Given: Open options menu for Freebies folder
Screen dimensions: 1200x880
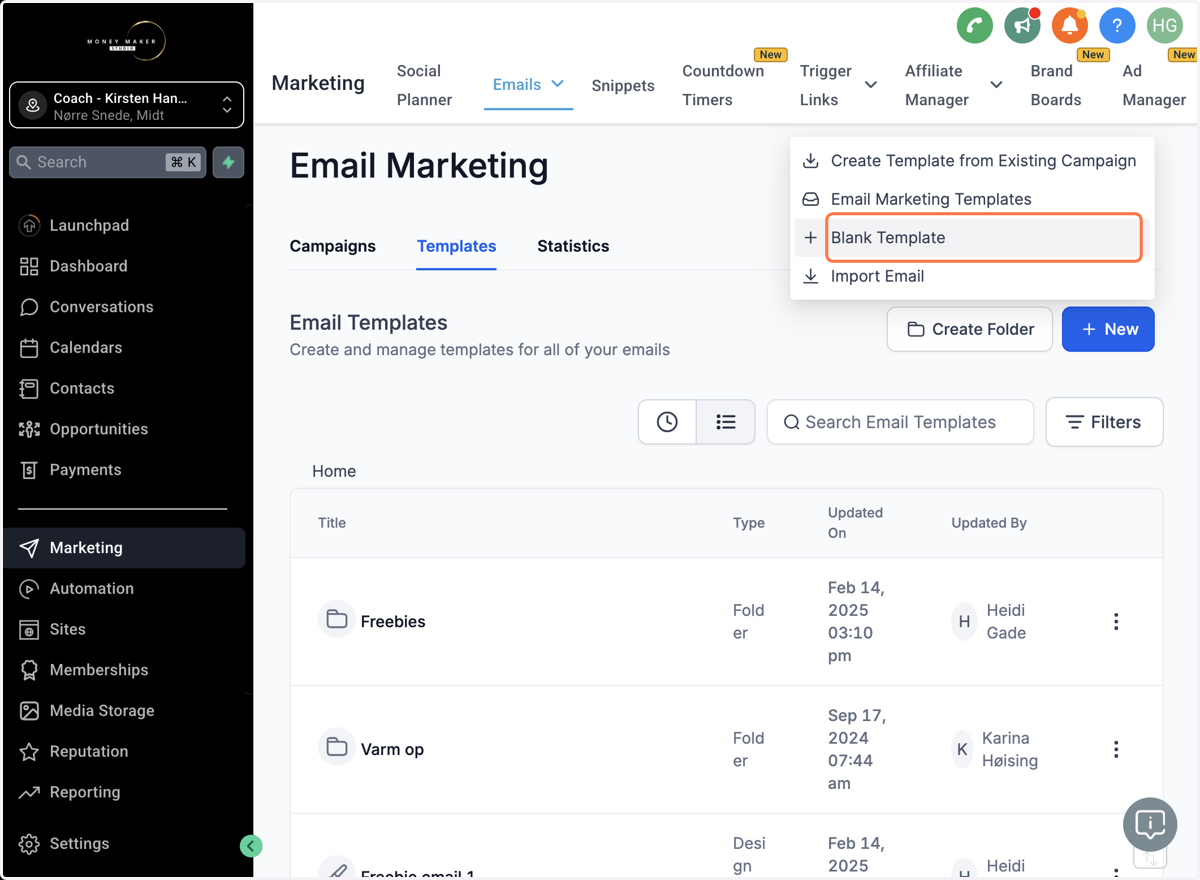Looking at the screenshot, I should (1116, 621).
